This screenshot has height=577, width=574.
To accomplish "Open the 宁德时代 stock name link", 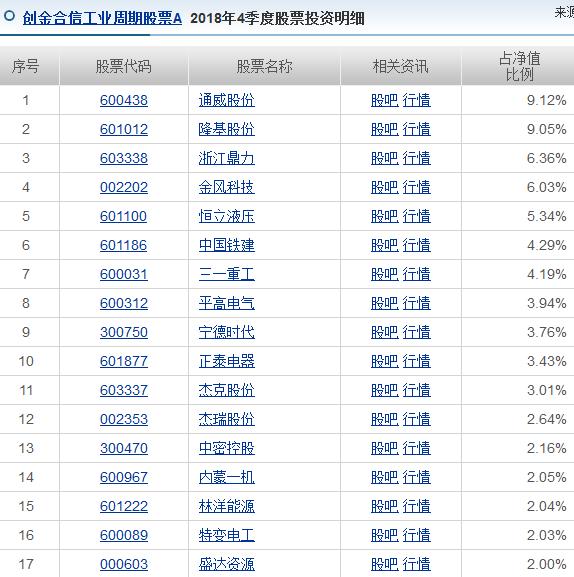I will tap(227, 332).
